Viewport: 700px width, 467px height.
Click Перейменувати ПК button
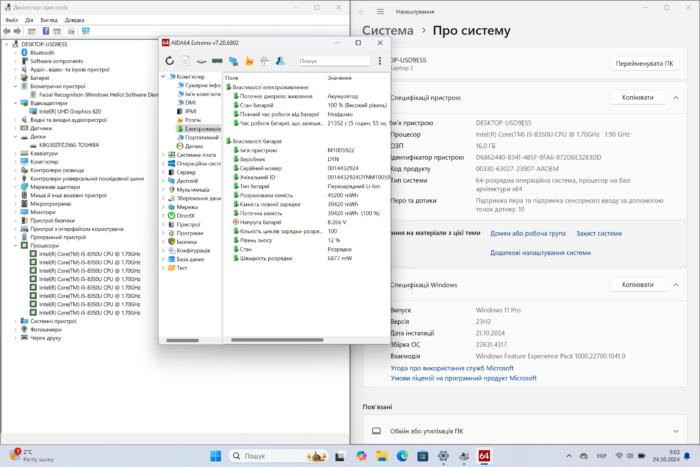(x=644, y=63)
